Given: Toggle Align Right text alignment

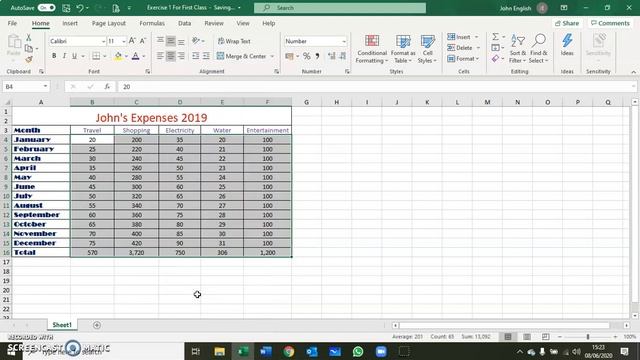Looking at the screenshot, I should coord(181,56).
